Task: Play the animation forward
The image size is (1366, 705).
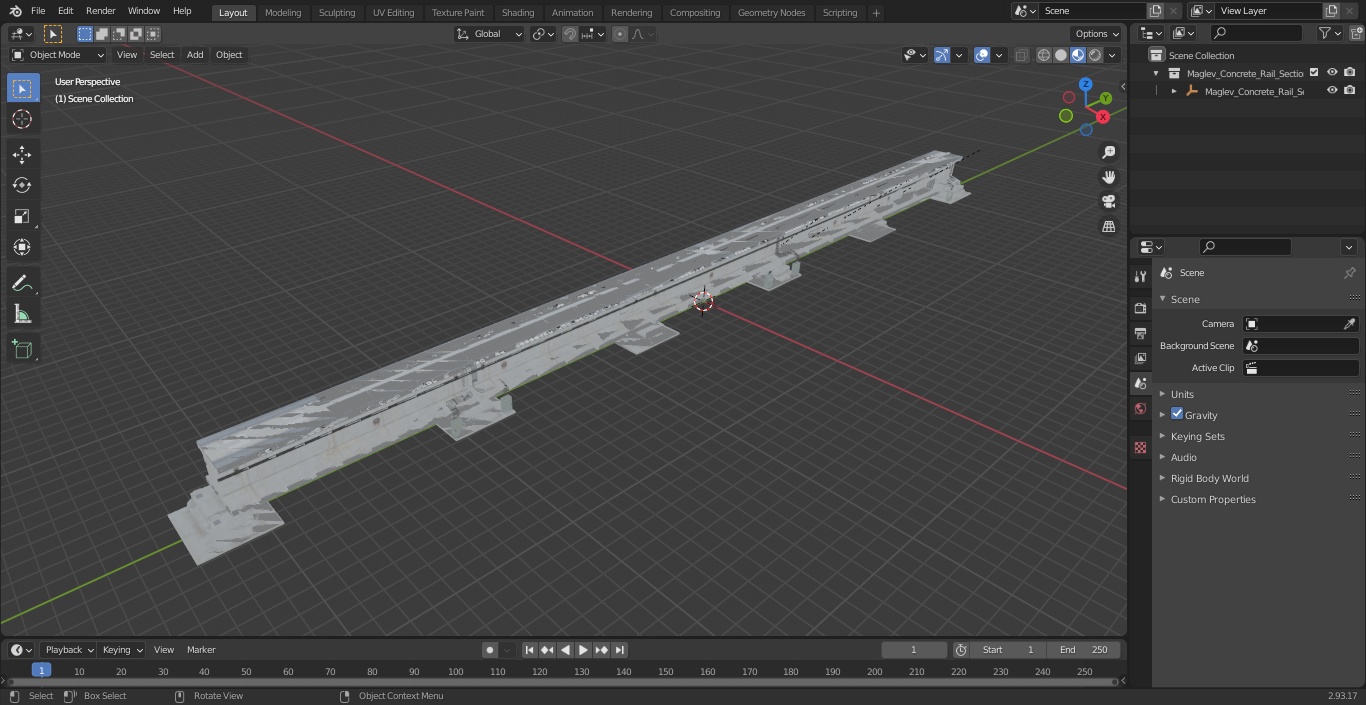Action: pyautogui.click(x=584, y=650)
